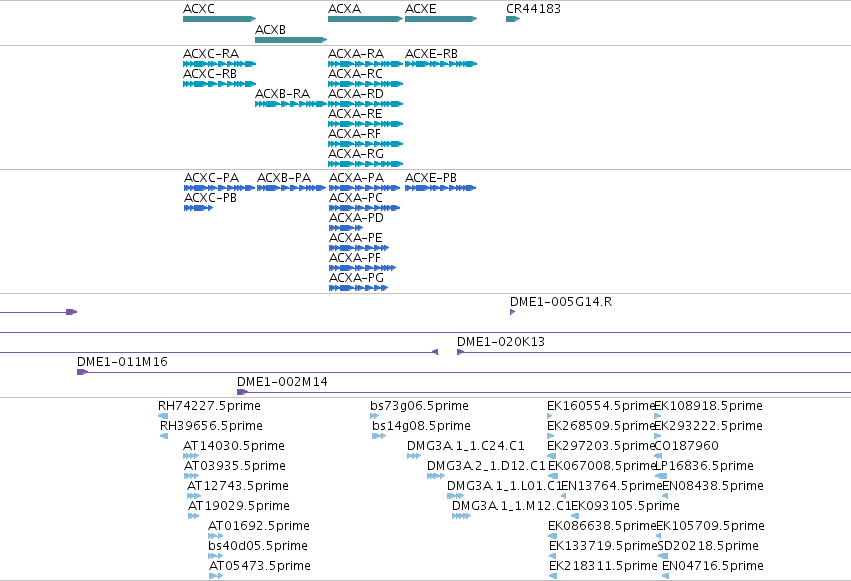Click the EK067008.5prime label
This screenshot has height=581, width=851.
pos(602,466)
